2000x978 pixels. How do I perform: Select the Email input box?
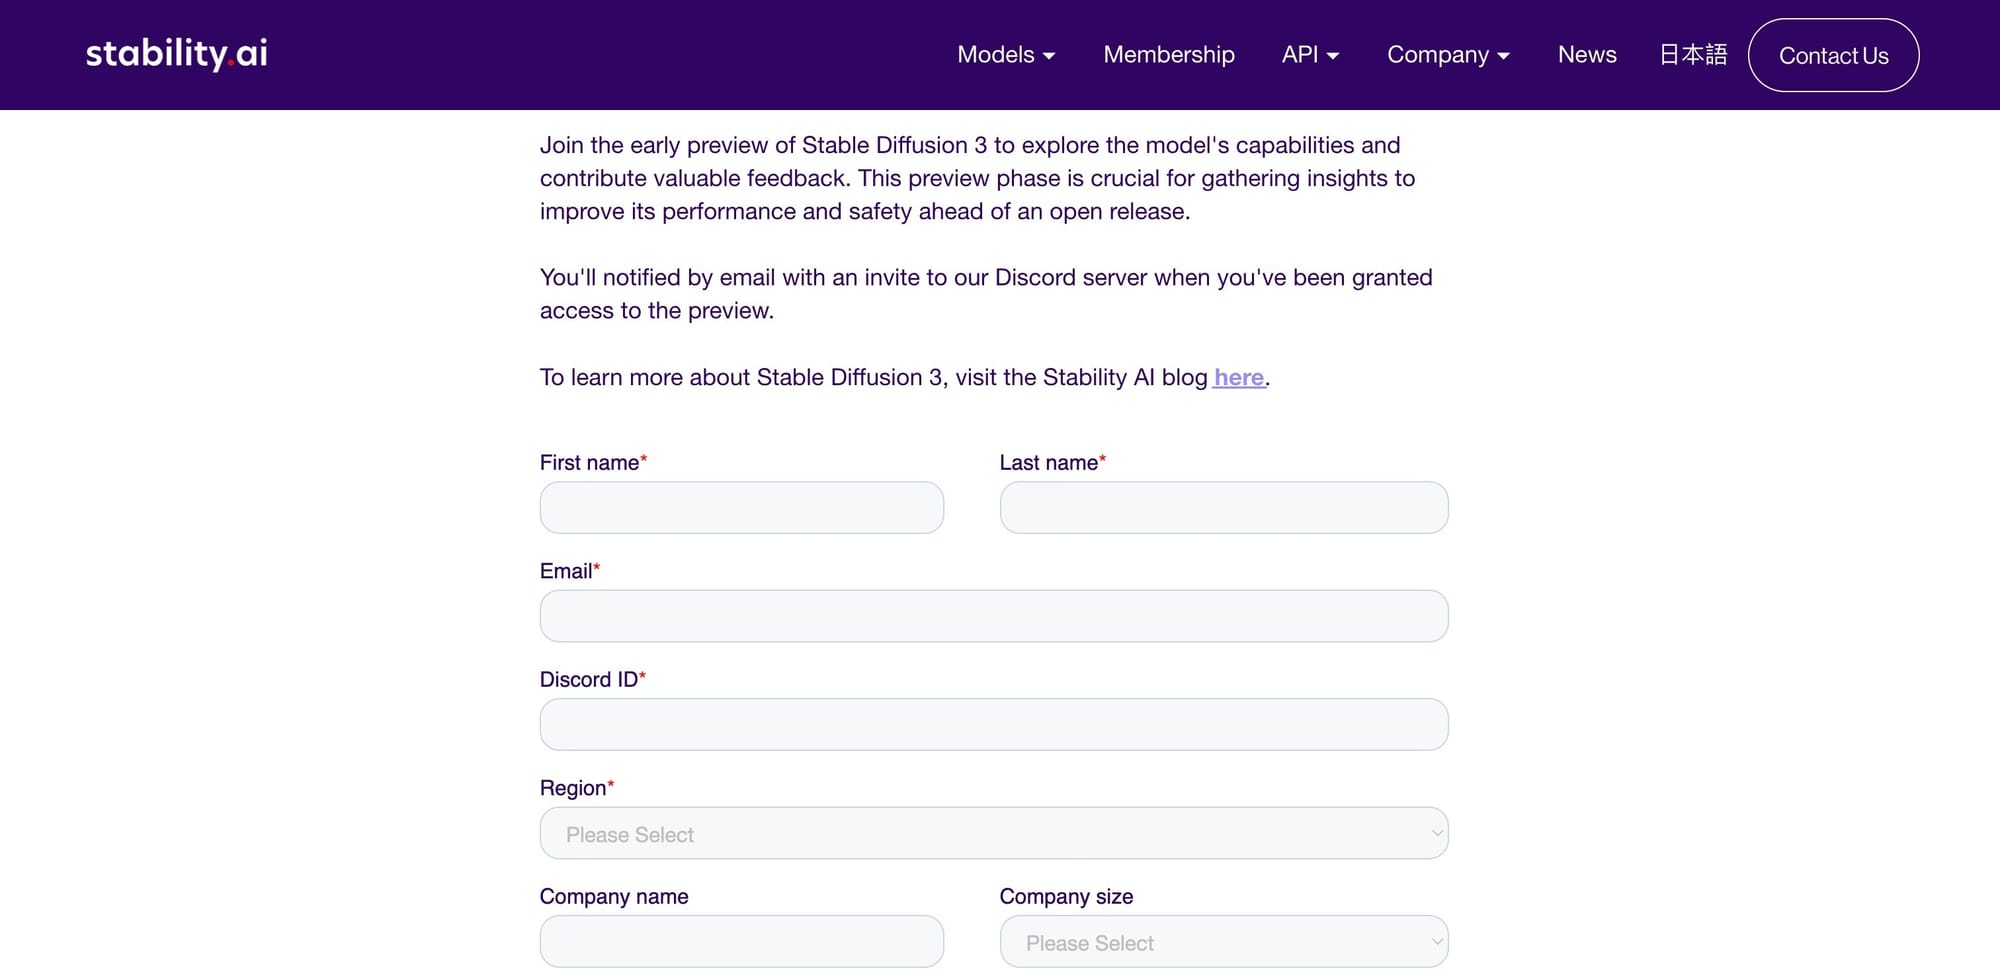point(993,616)
